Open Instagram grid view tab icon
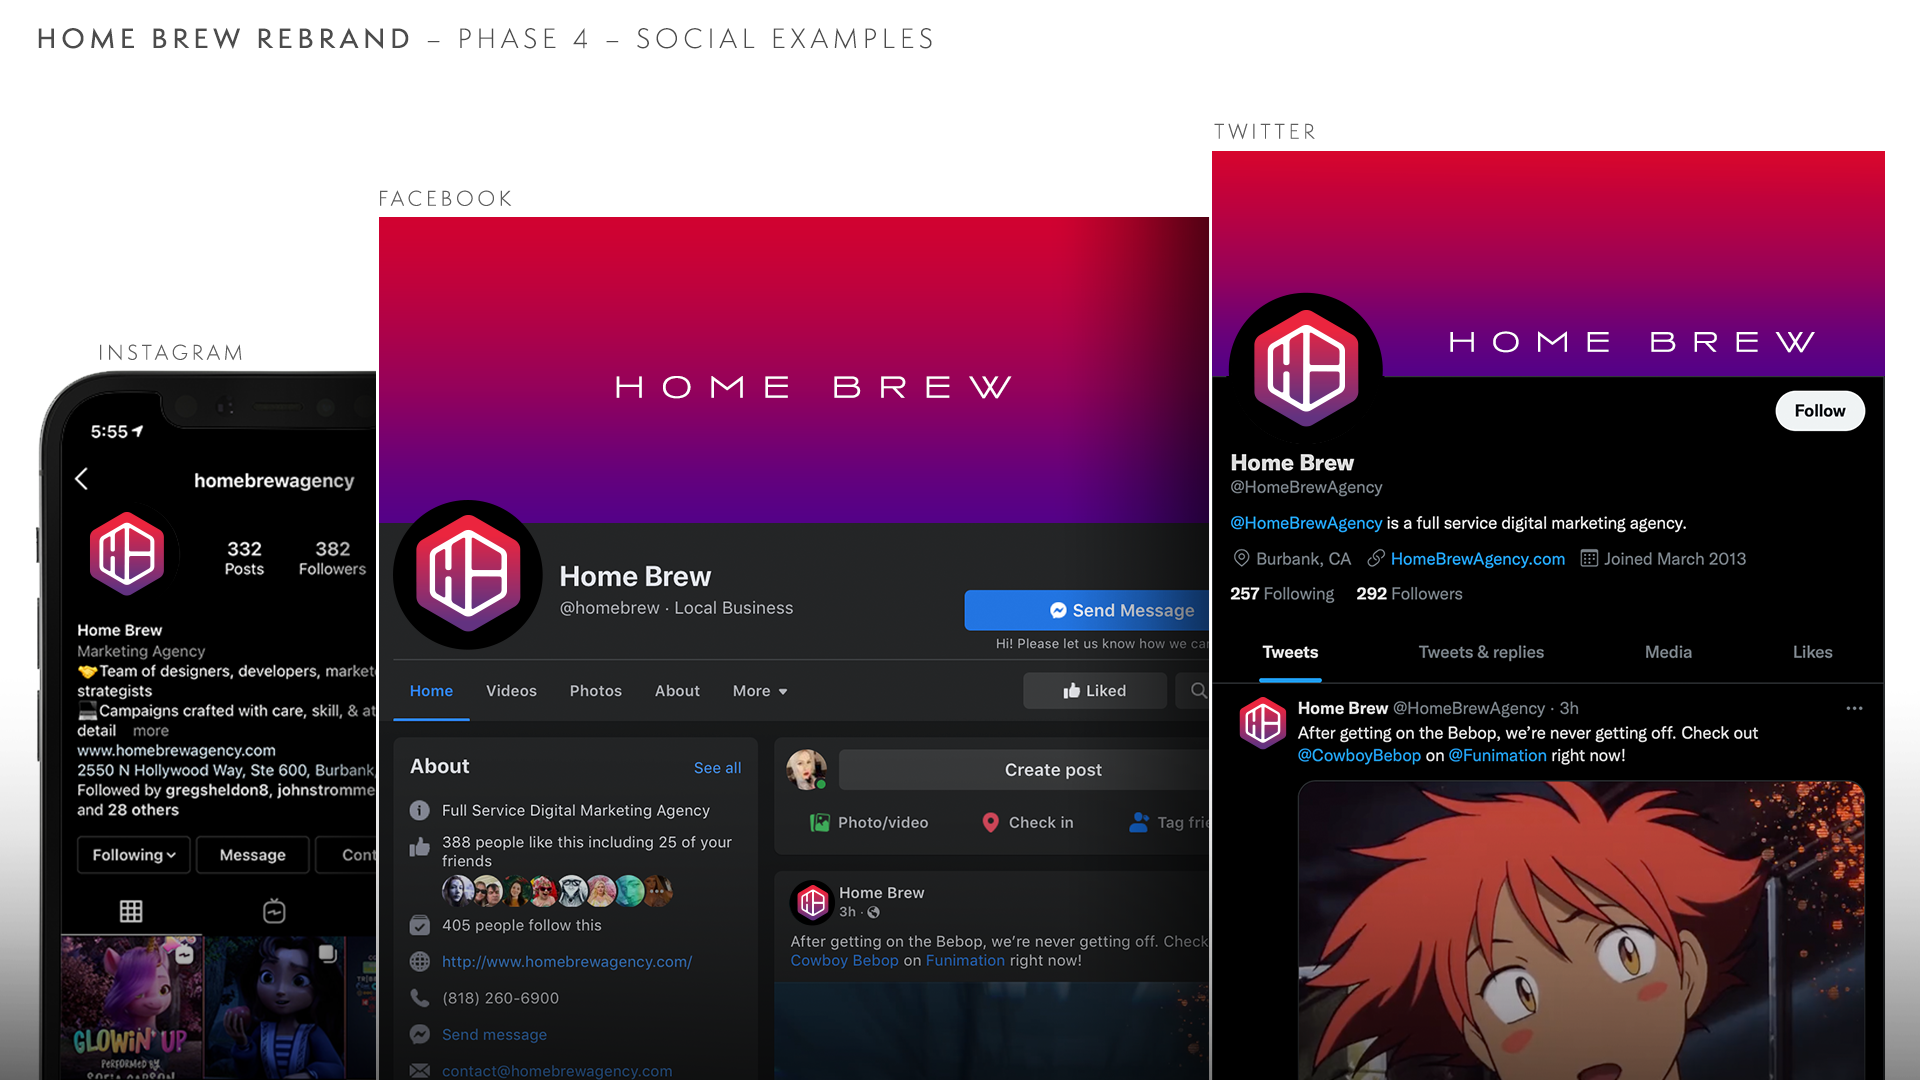This screenshot has width=1920, height=1080. point(131,911)
